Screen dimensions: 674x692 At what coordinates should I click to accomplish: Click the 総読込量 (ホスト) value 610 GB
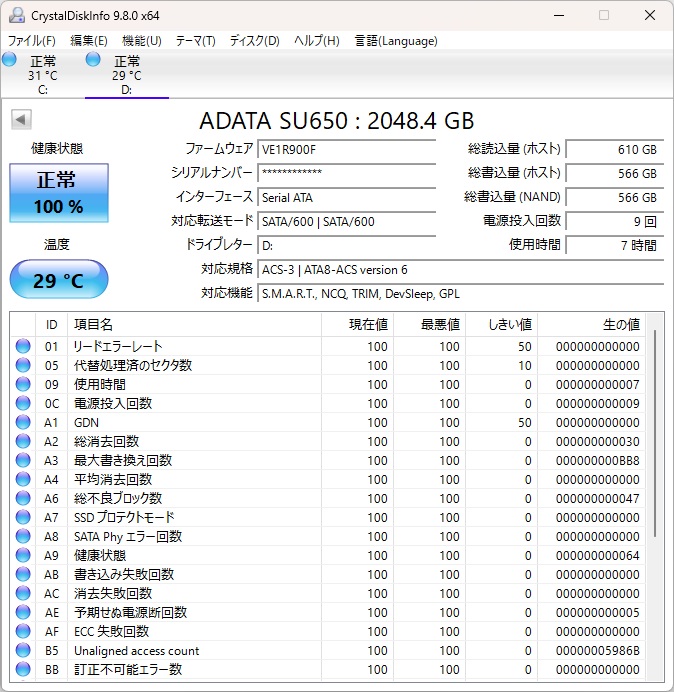[614, 149]
